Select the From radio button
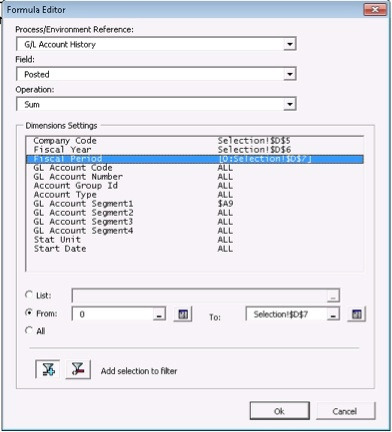Viewport: 392px width, 432px height. 29,313
